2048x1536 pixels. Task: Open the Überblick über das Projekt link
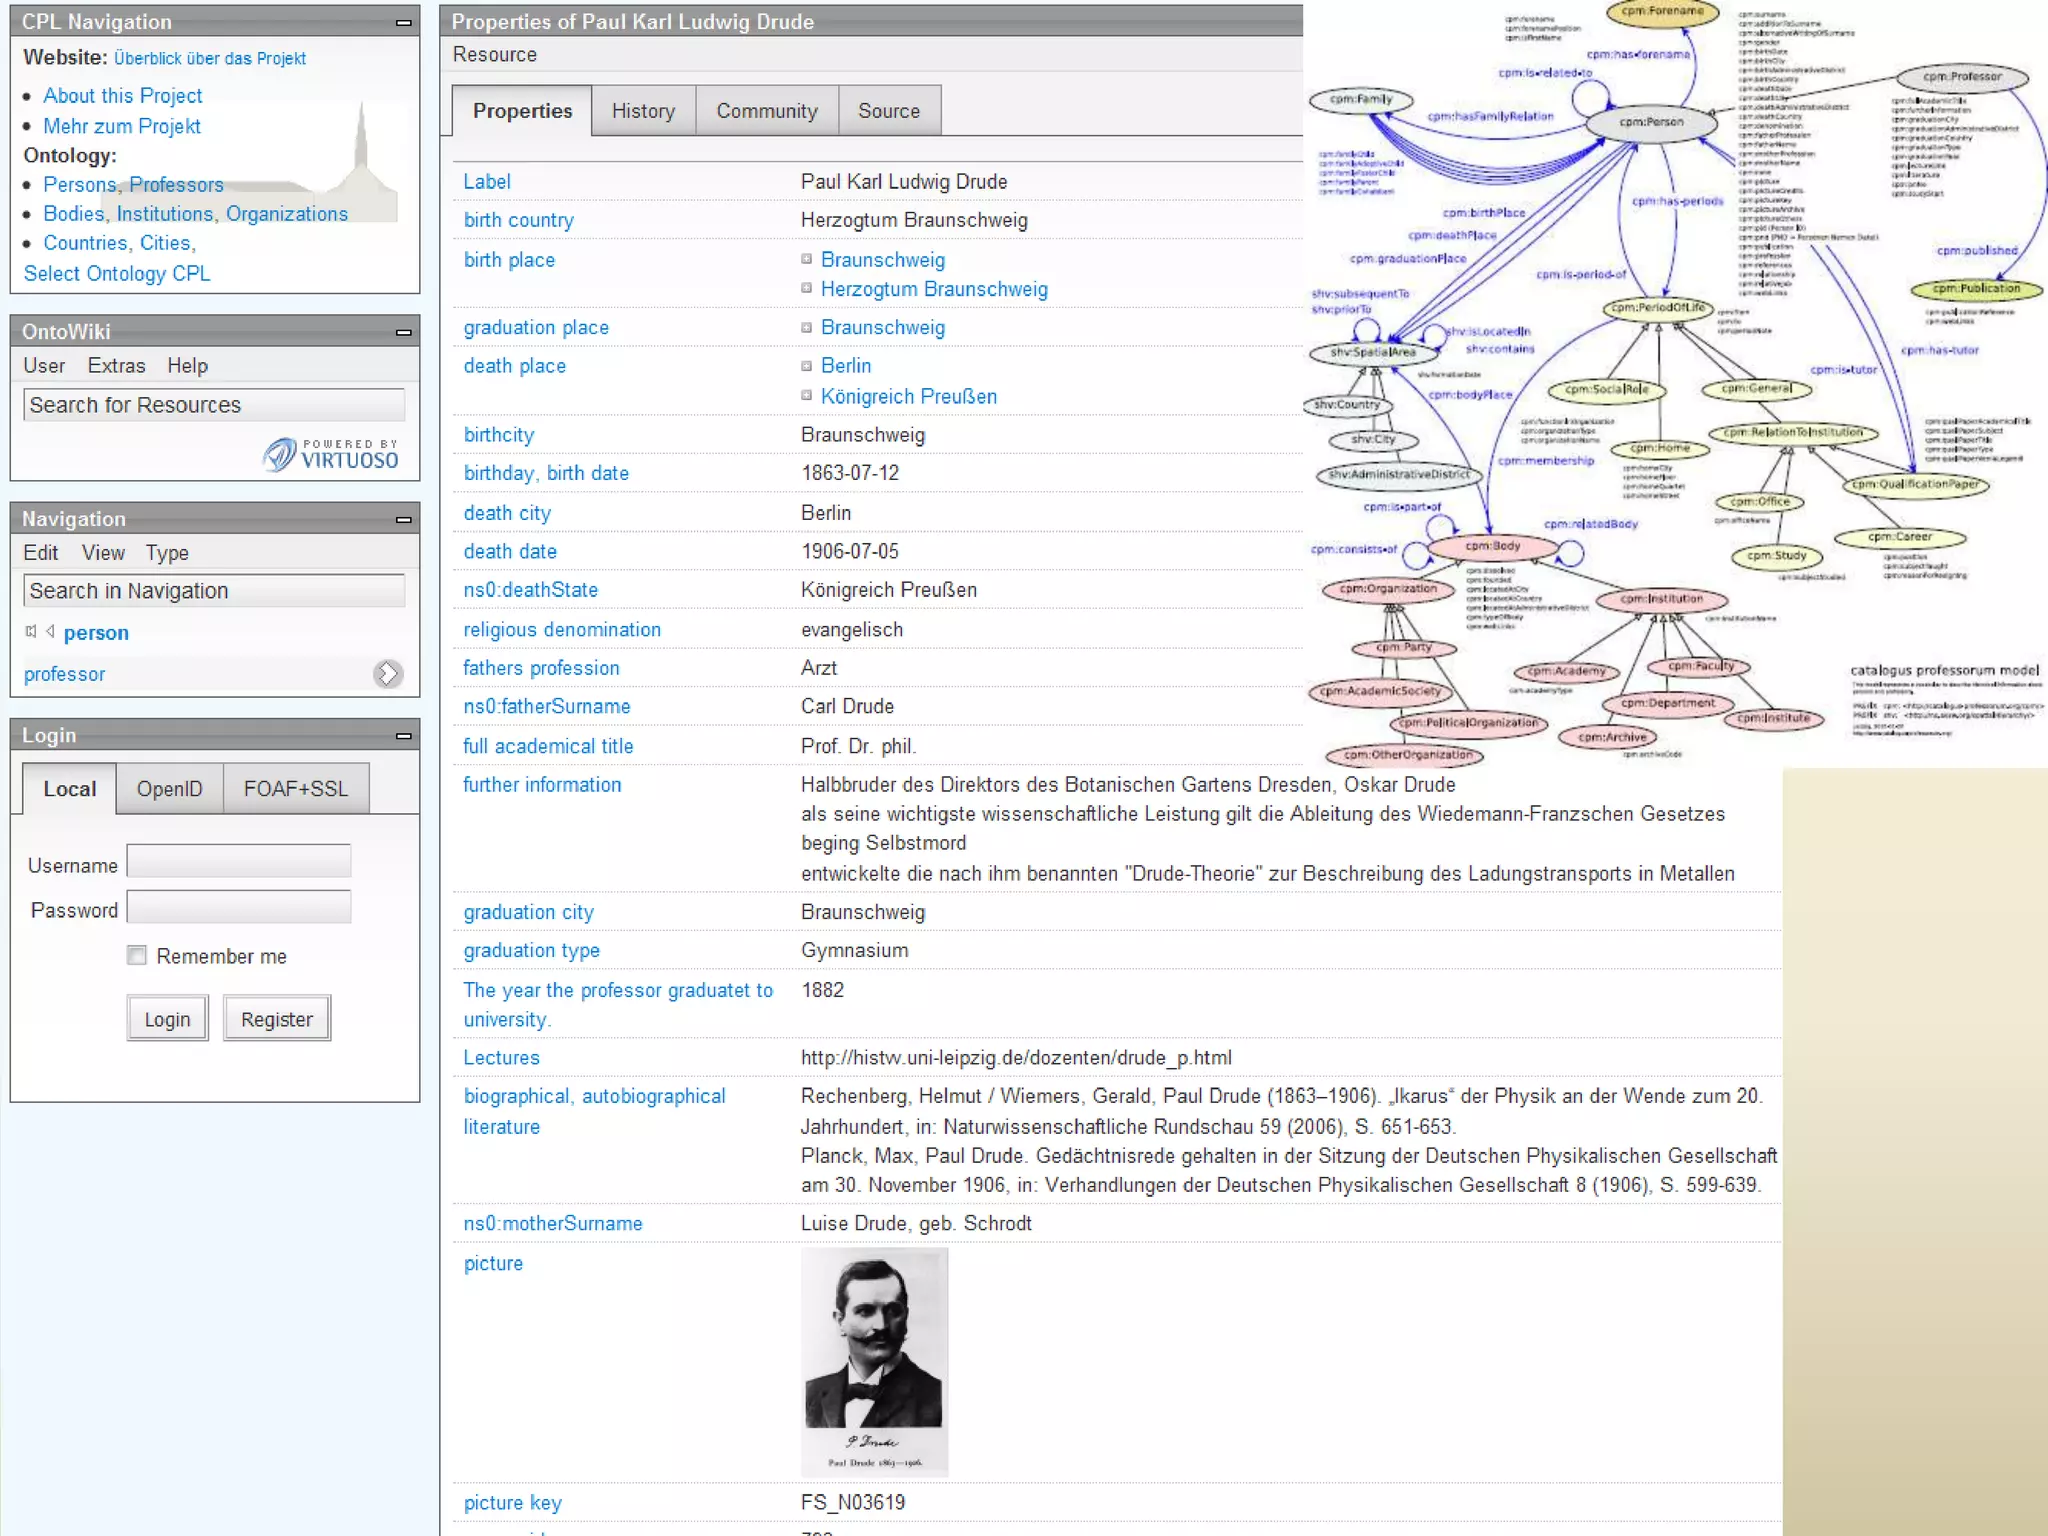click(x=210, y=59)
